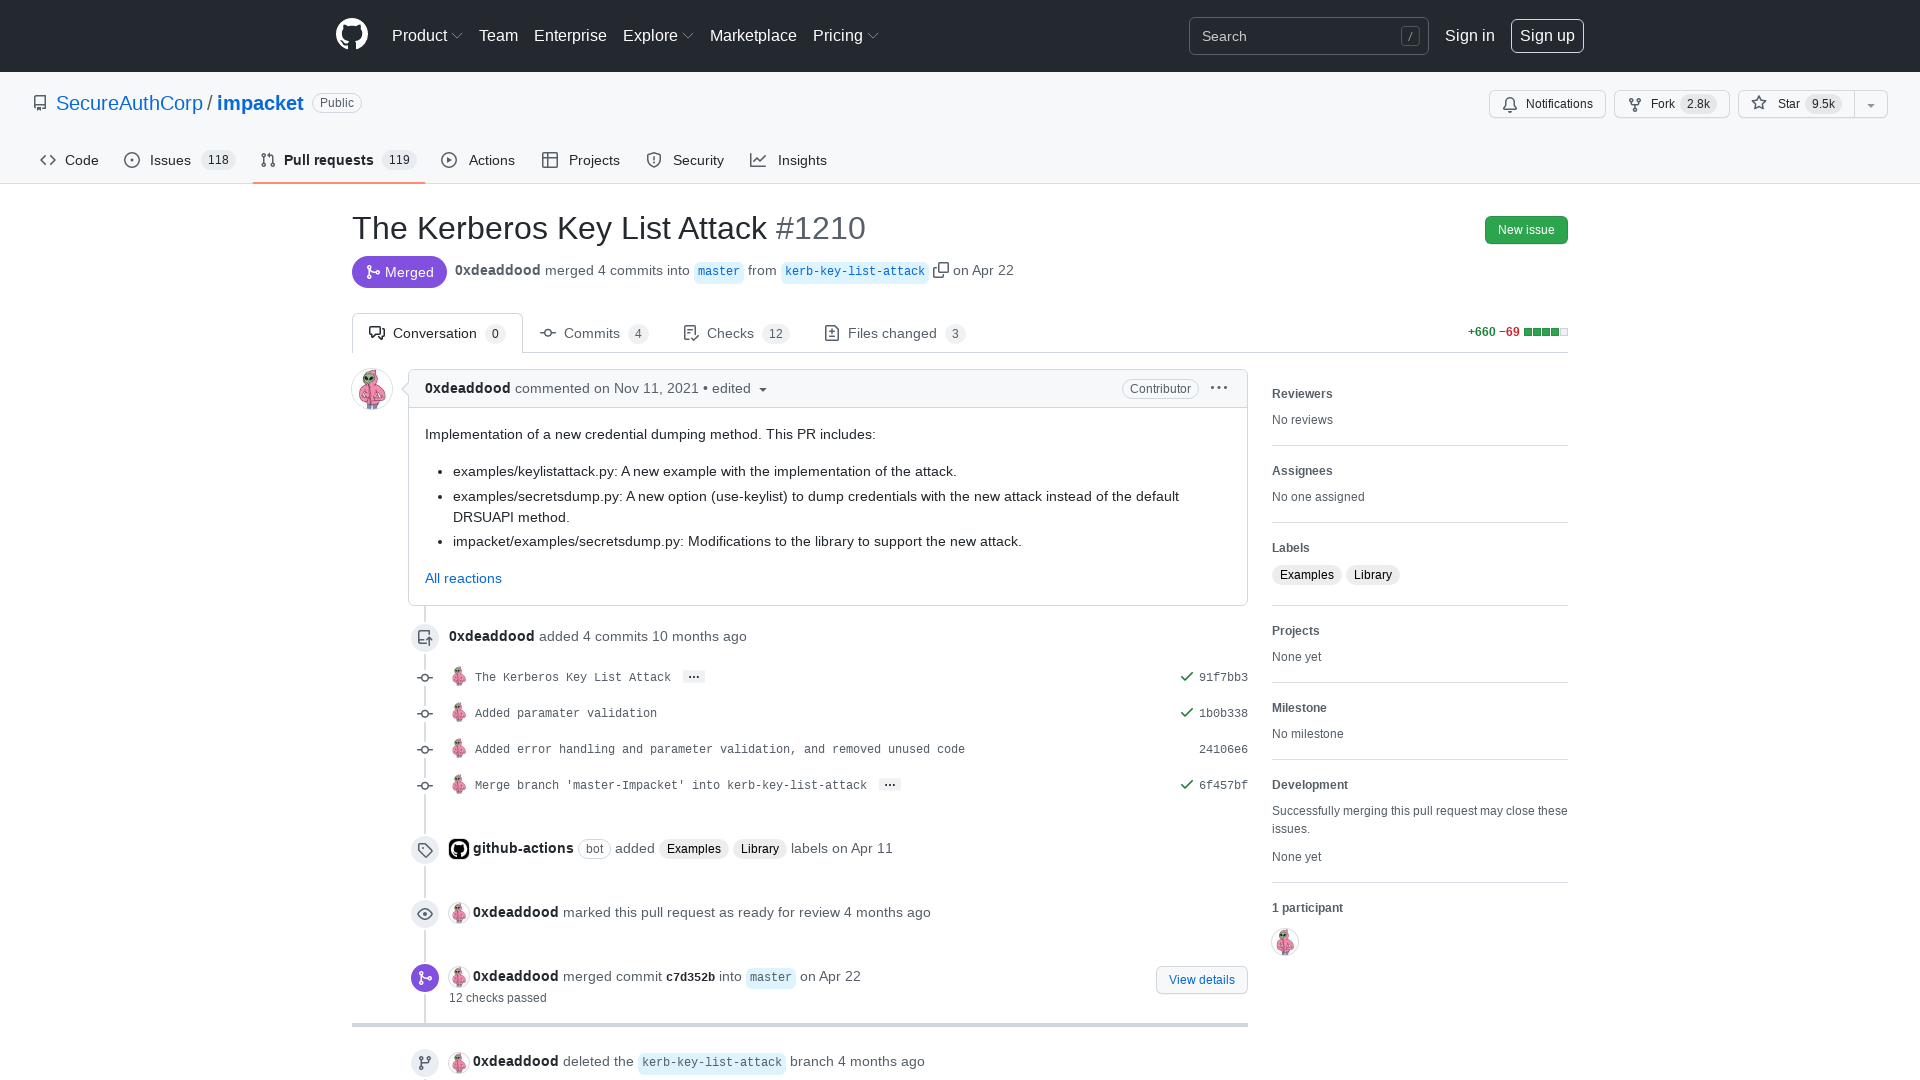
Task: Open the comment's three-dot options menu
Action: click(1219, 388)
